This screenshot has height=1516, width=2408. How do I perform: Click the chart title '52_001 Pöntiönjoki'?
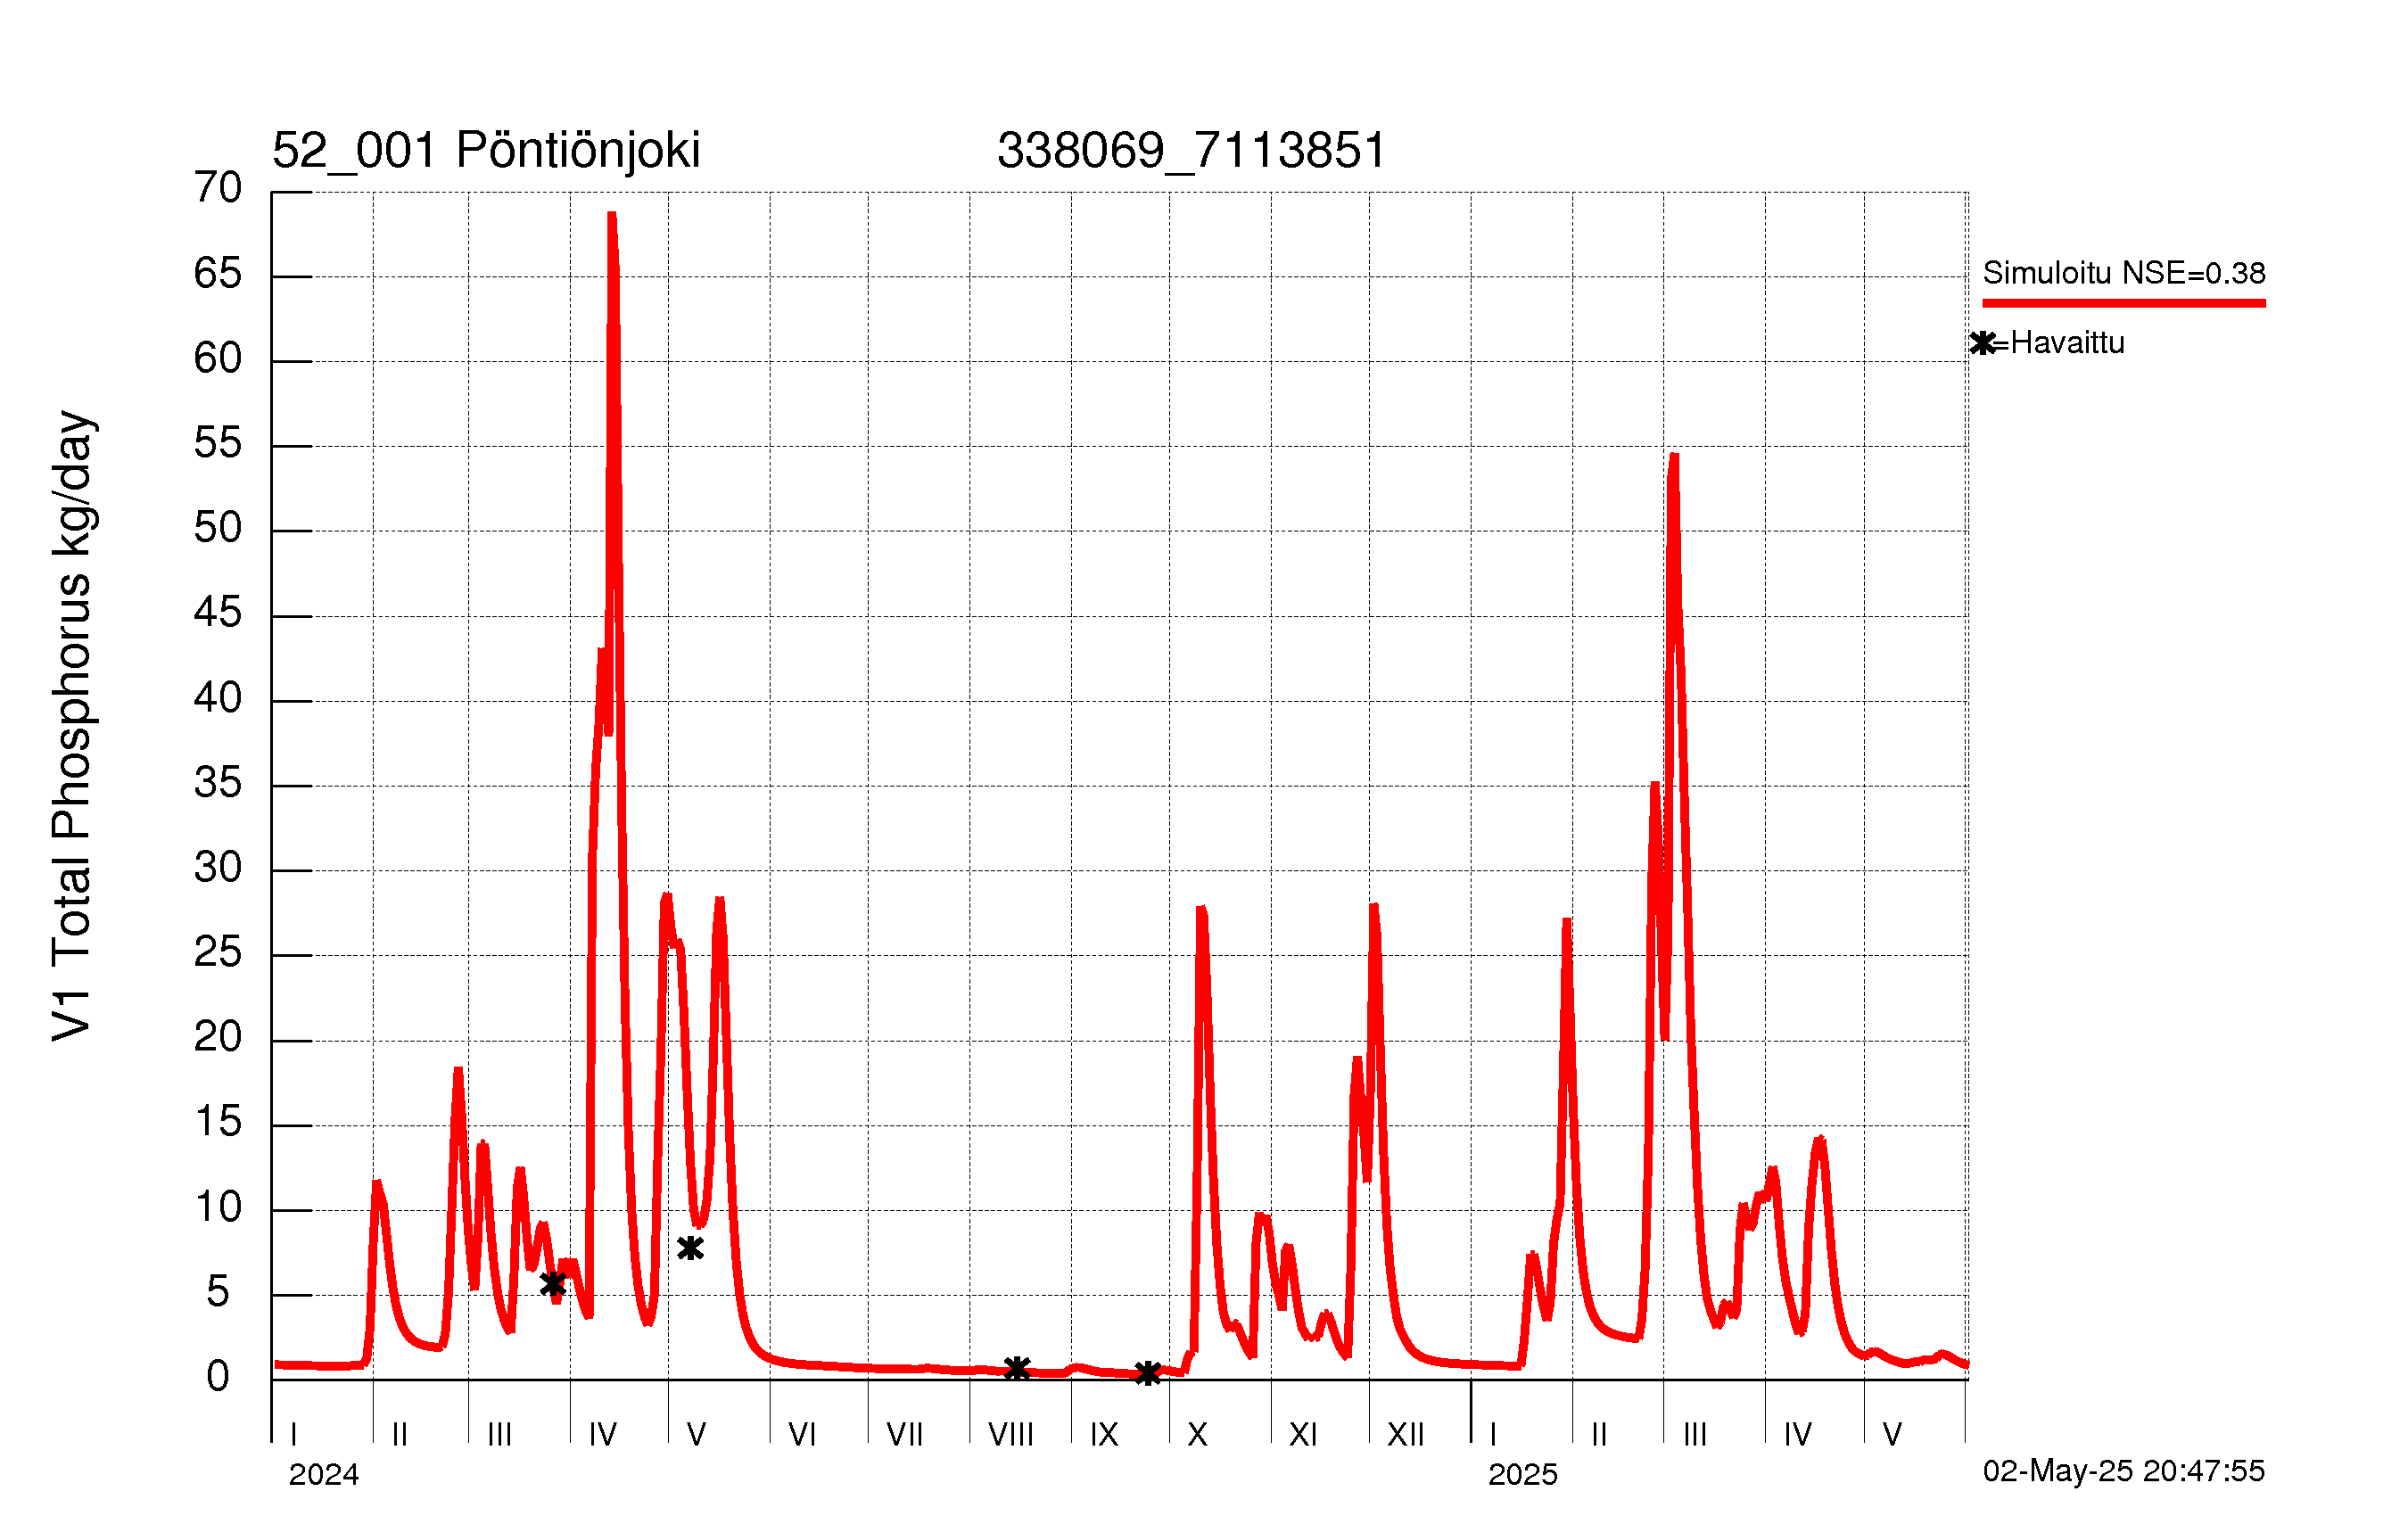coord(486,151)
